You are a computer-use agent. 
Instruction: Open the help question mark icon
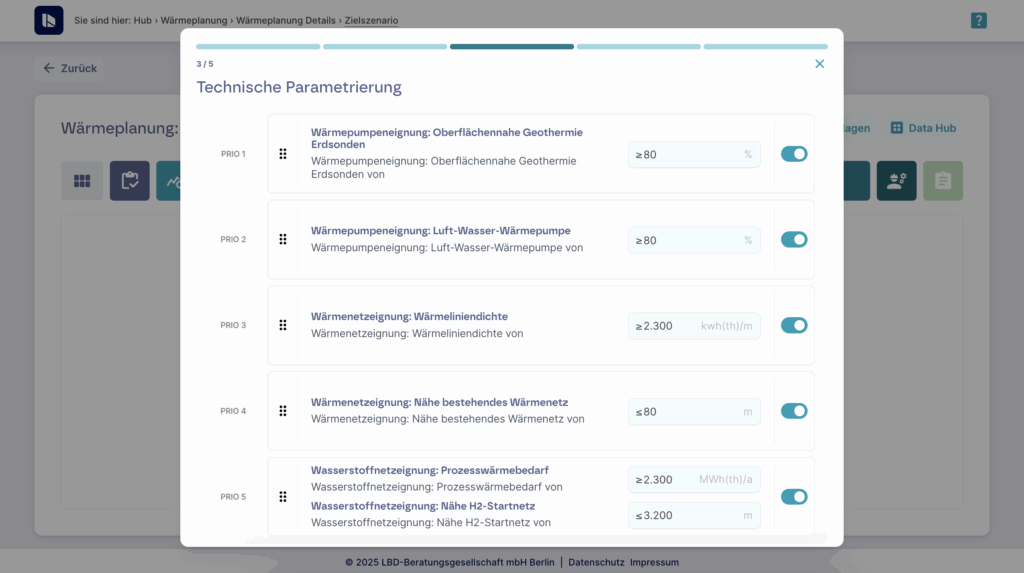978,20
